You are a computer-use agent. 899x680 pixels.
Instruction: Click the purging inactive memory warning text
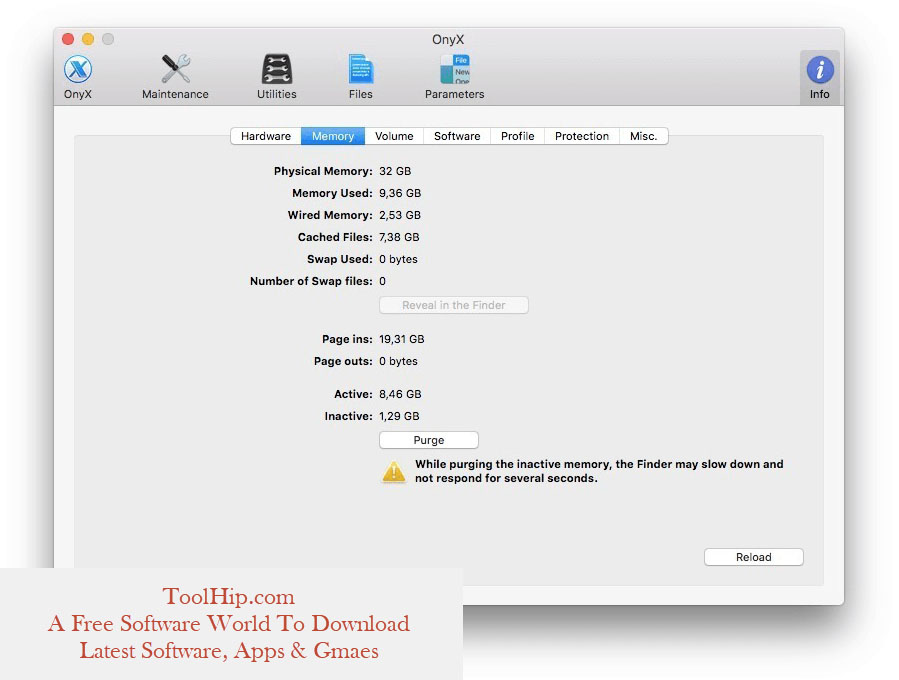(x=599, y=471)
